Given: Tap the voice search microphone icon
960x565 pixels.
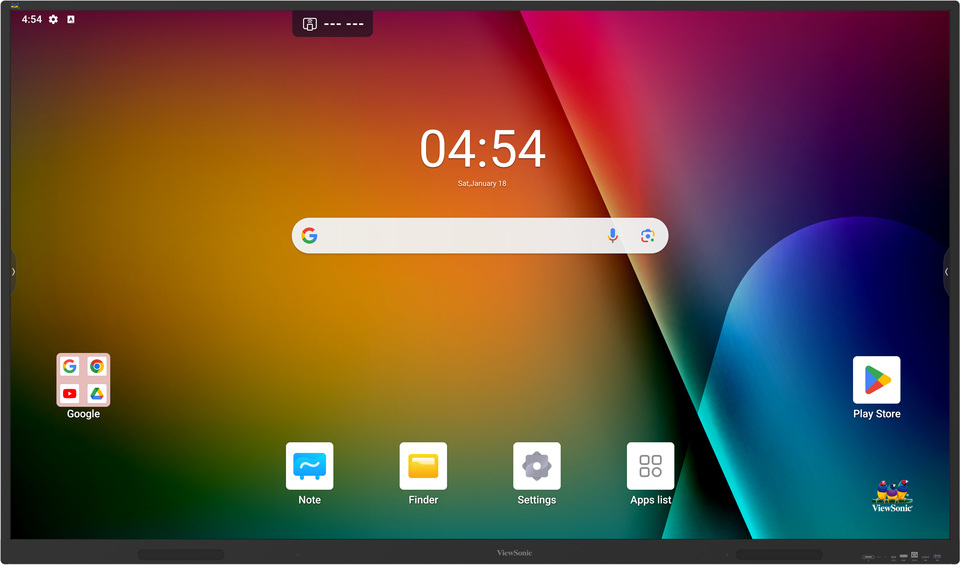Looking at the screenshot, I should (613, 236).
